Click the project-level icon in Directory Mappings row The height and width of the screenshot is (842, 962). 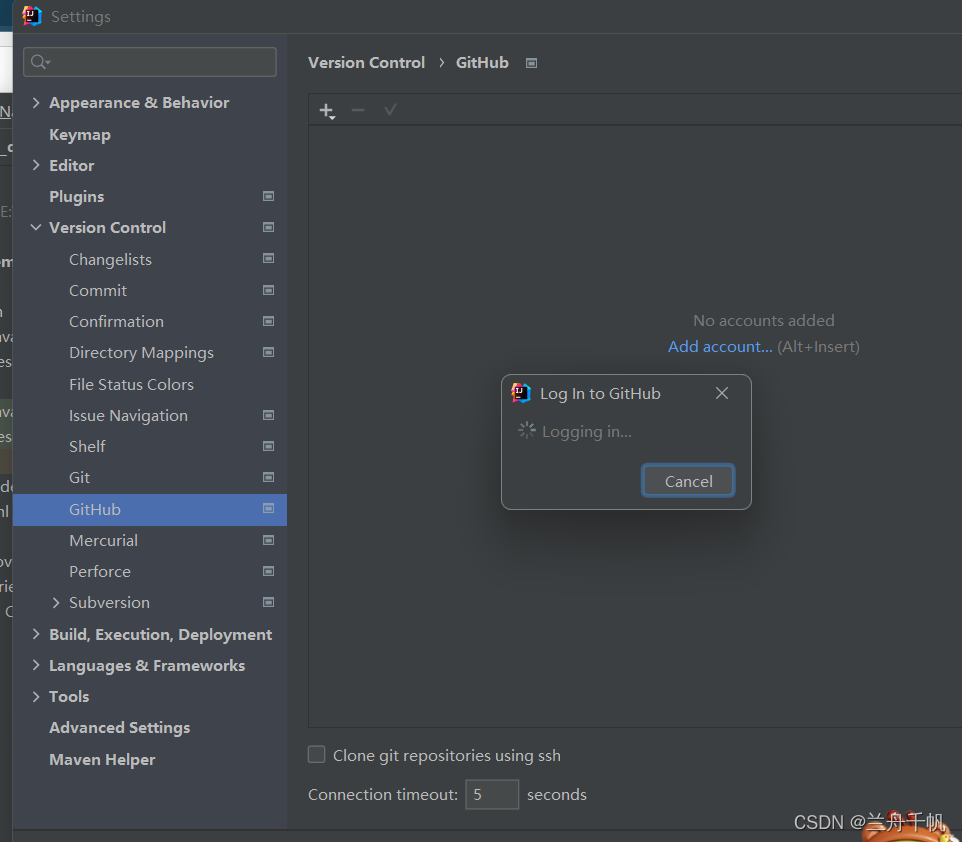click(x=268, y=353)
